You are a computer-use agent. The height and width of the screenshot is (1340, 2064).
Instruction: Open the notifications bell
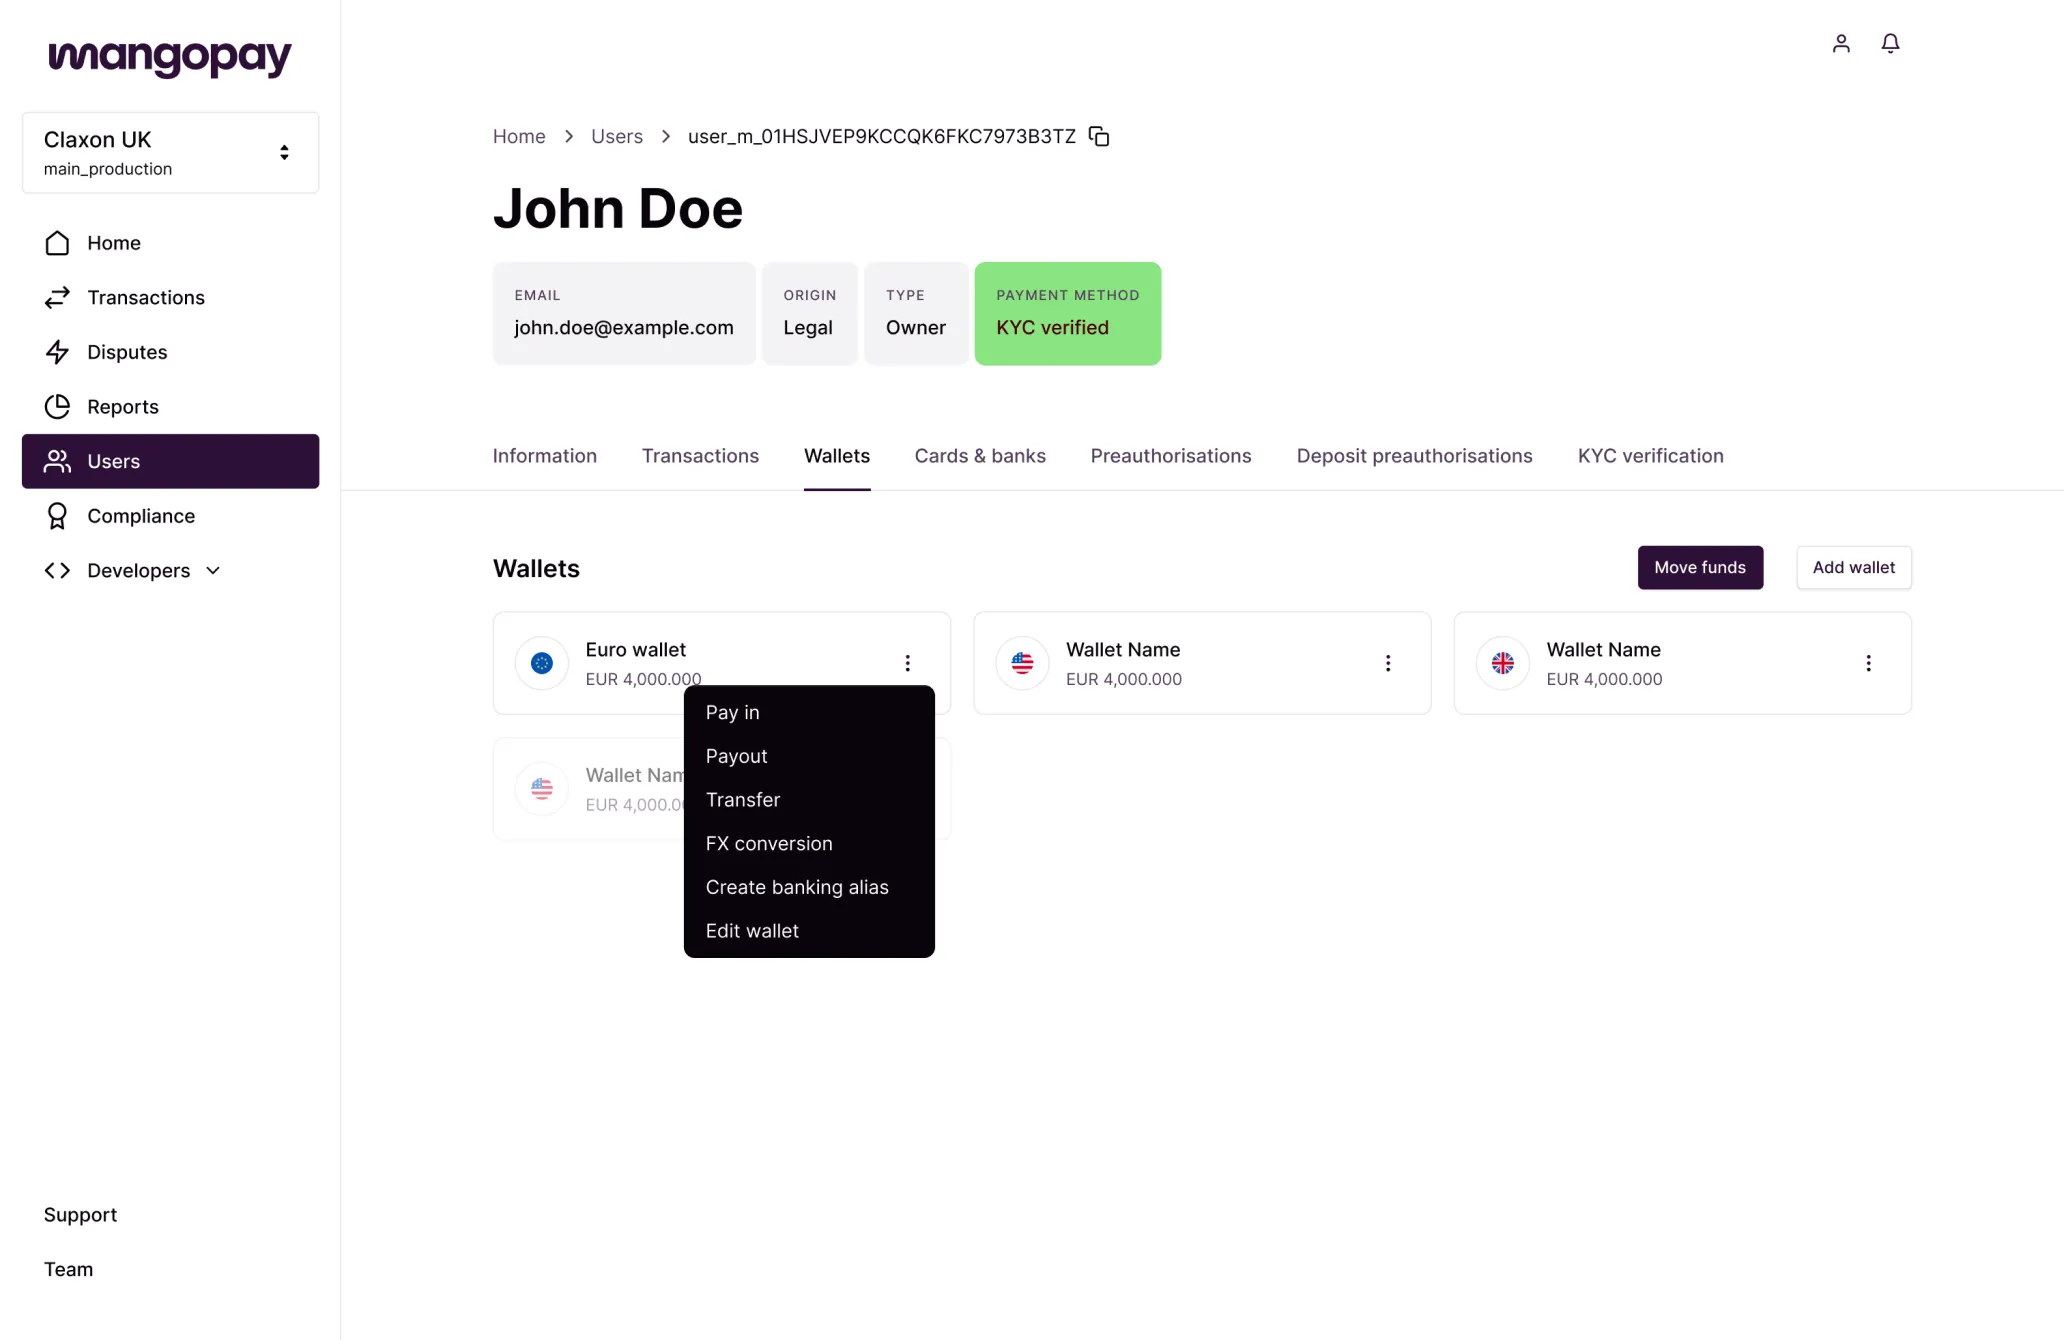pos(1890,44)
